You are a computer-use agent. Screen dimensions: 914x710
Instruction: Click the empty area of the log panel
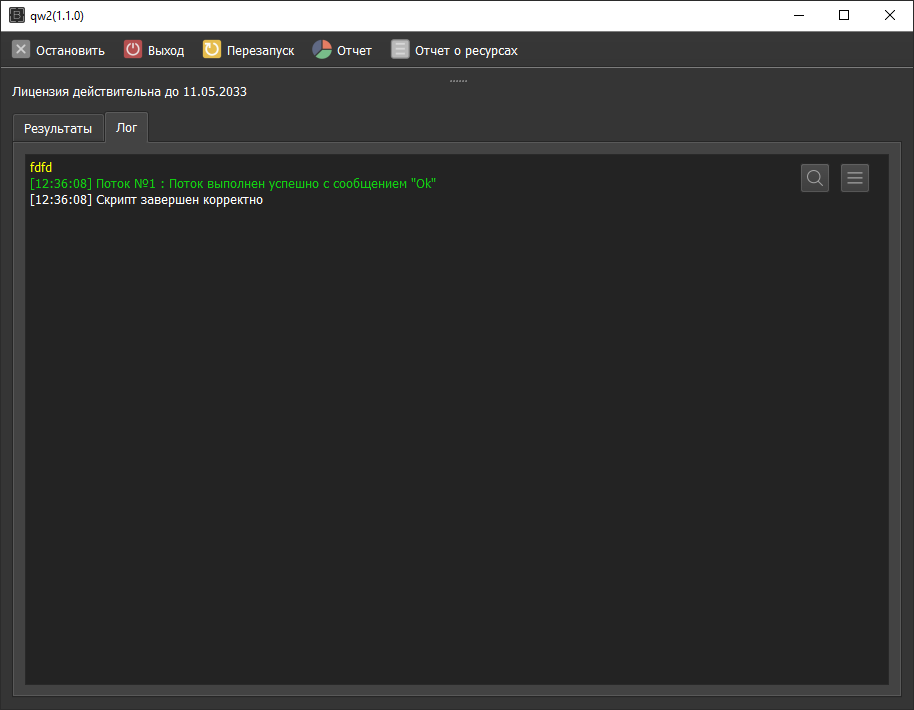[x=456, y=450]
